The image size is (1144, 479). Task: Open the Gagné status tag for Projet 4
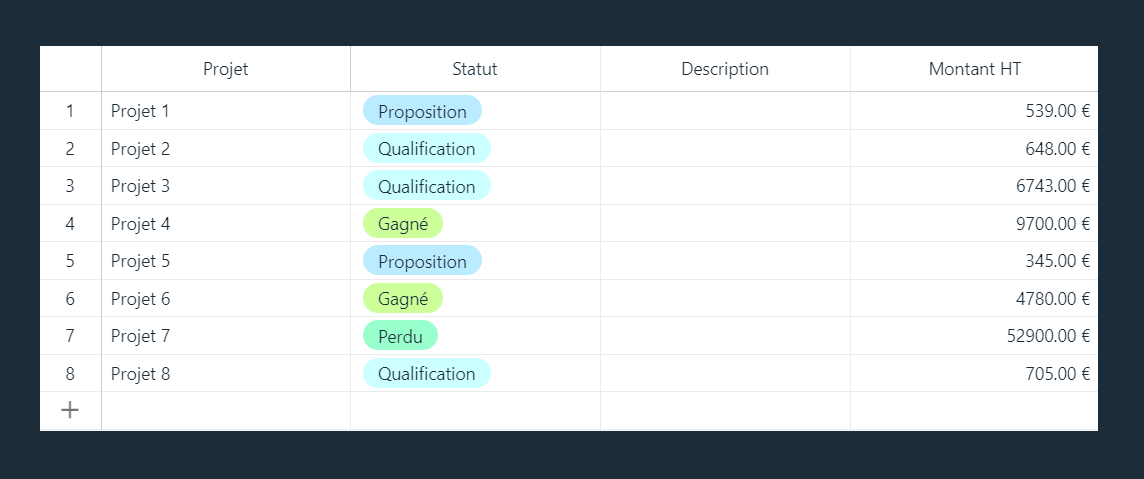403,224
